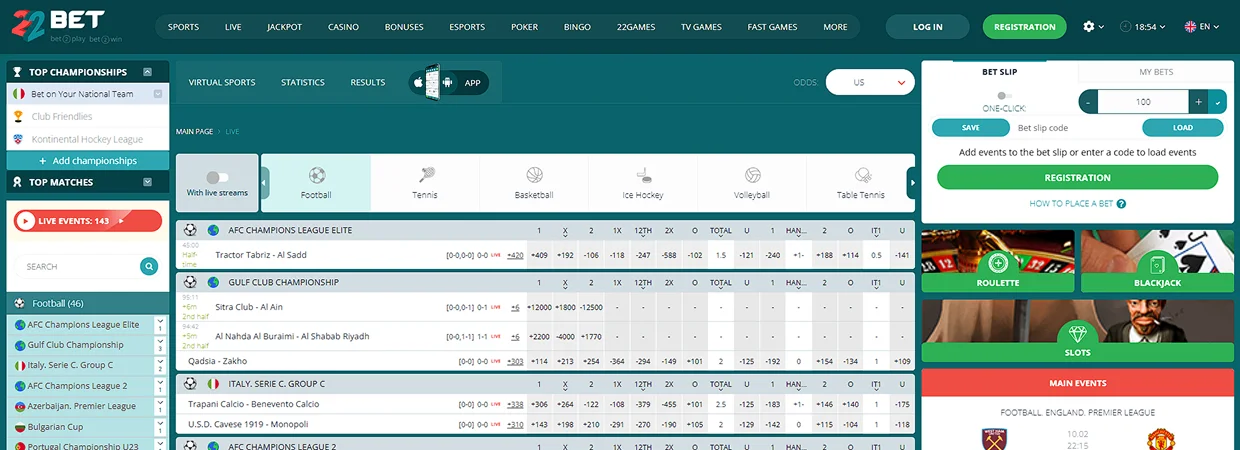
Task: Click the header REGISTRATION button
Action: coord(1024,27)
